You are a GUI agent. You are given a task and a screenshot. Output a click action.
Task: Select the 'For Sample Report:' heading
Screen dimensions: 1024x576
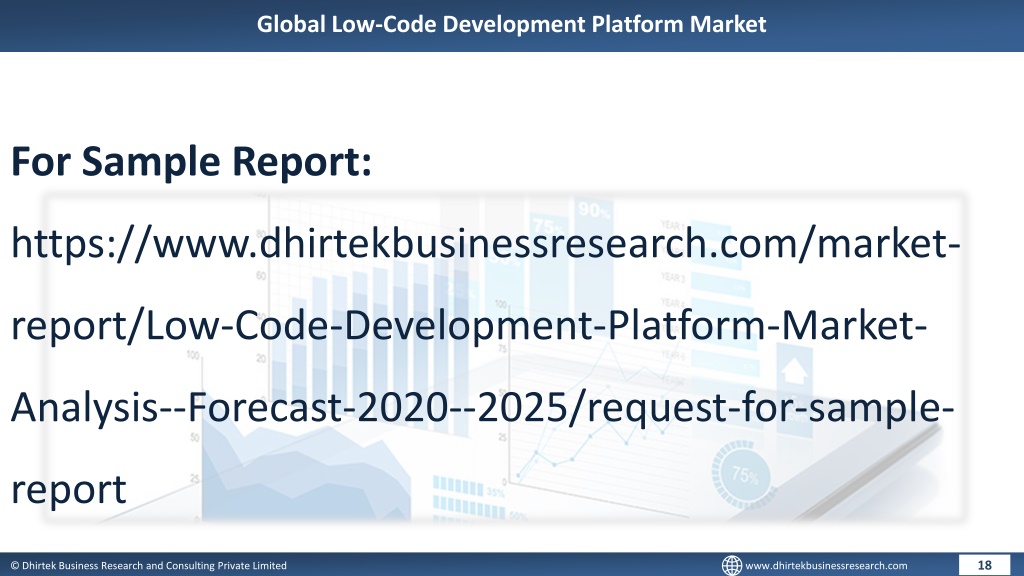[191, 161]
